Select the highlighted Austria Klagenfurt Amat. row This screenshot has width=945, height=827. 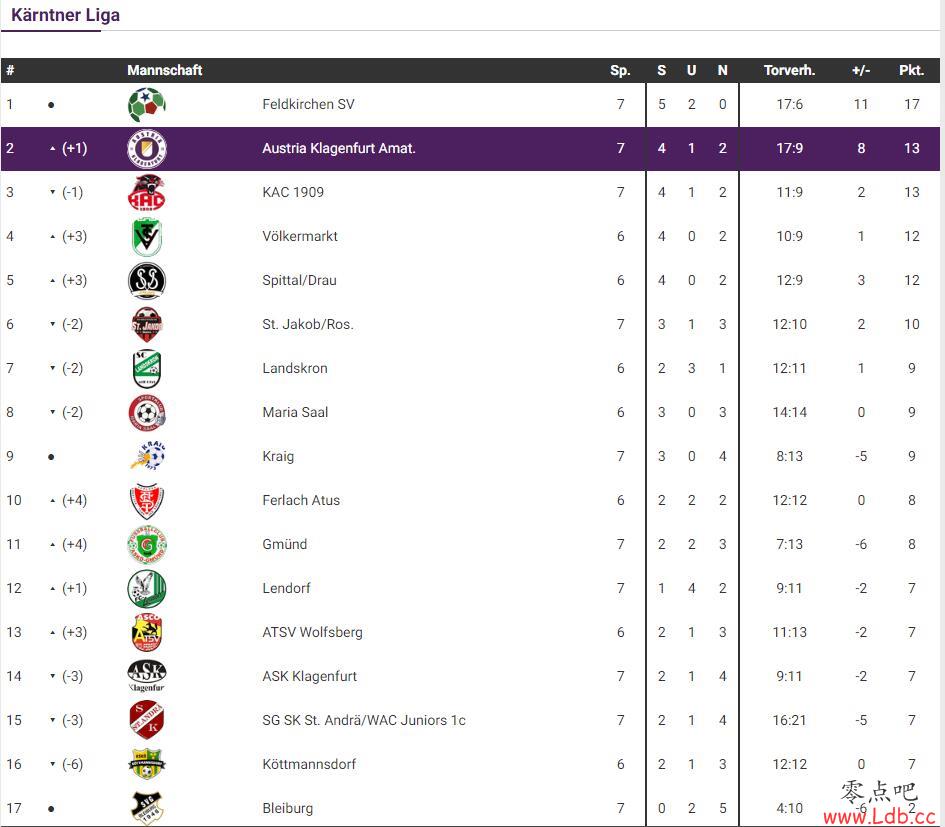(470, 149)
